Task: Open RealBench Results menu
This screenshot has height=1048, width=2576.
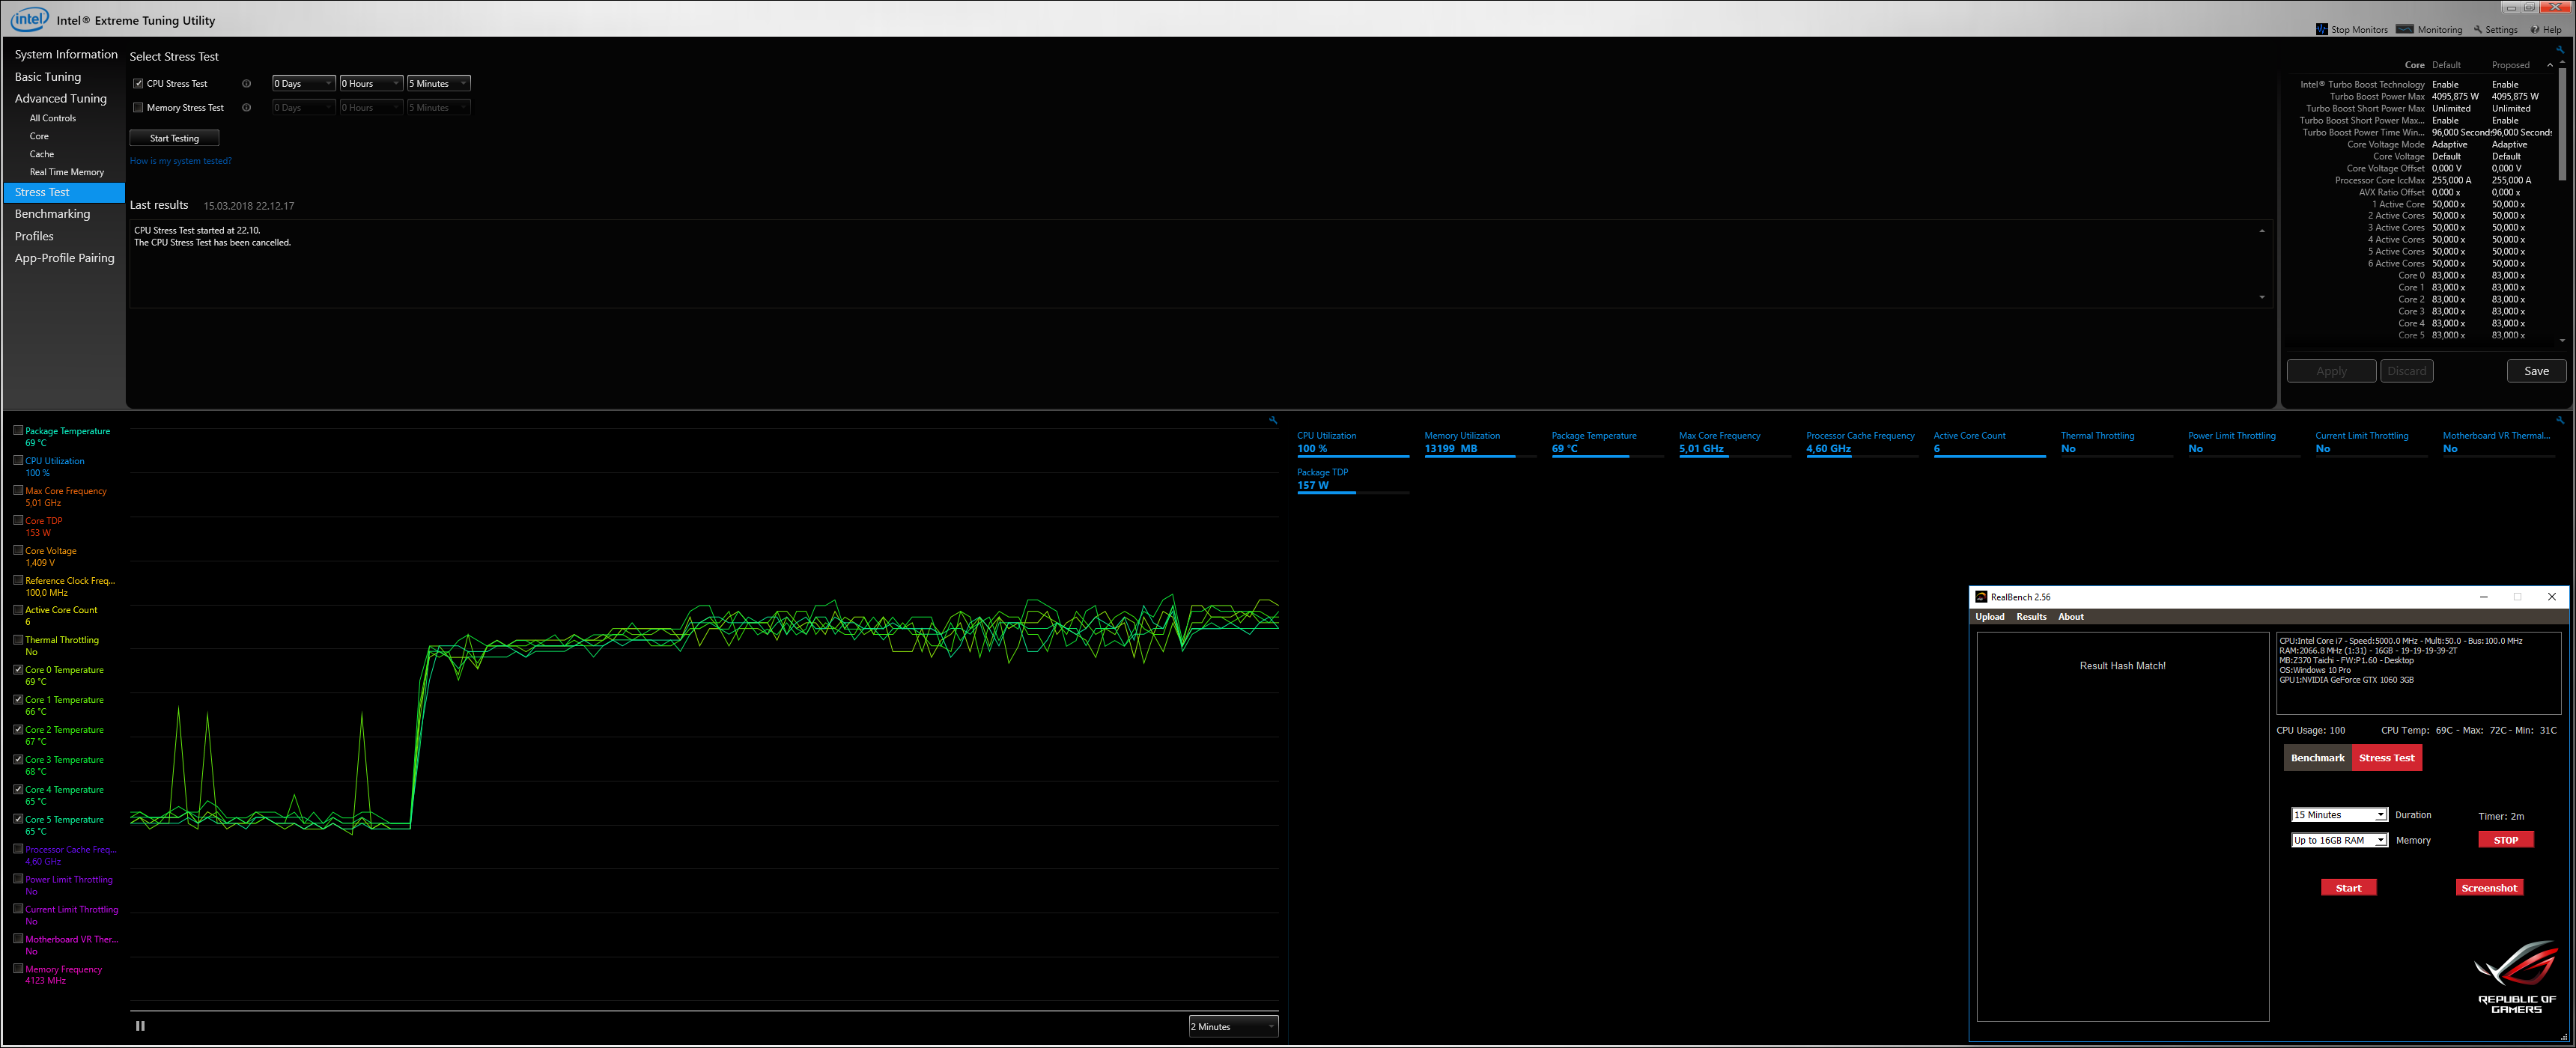Action: [x=2031, y=616]
